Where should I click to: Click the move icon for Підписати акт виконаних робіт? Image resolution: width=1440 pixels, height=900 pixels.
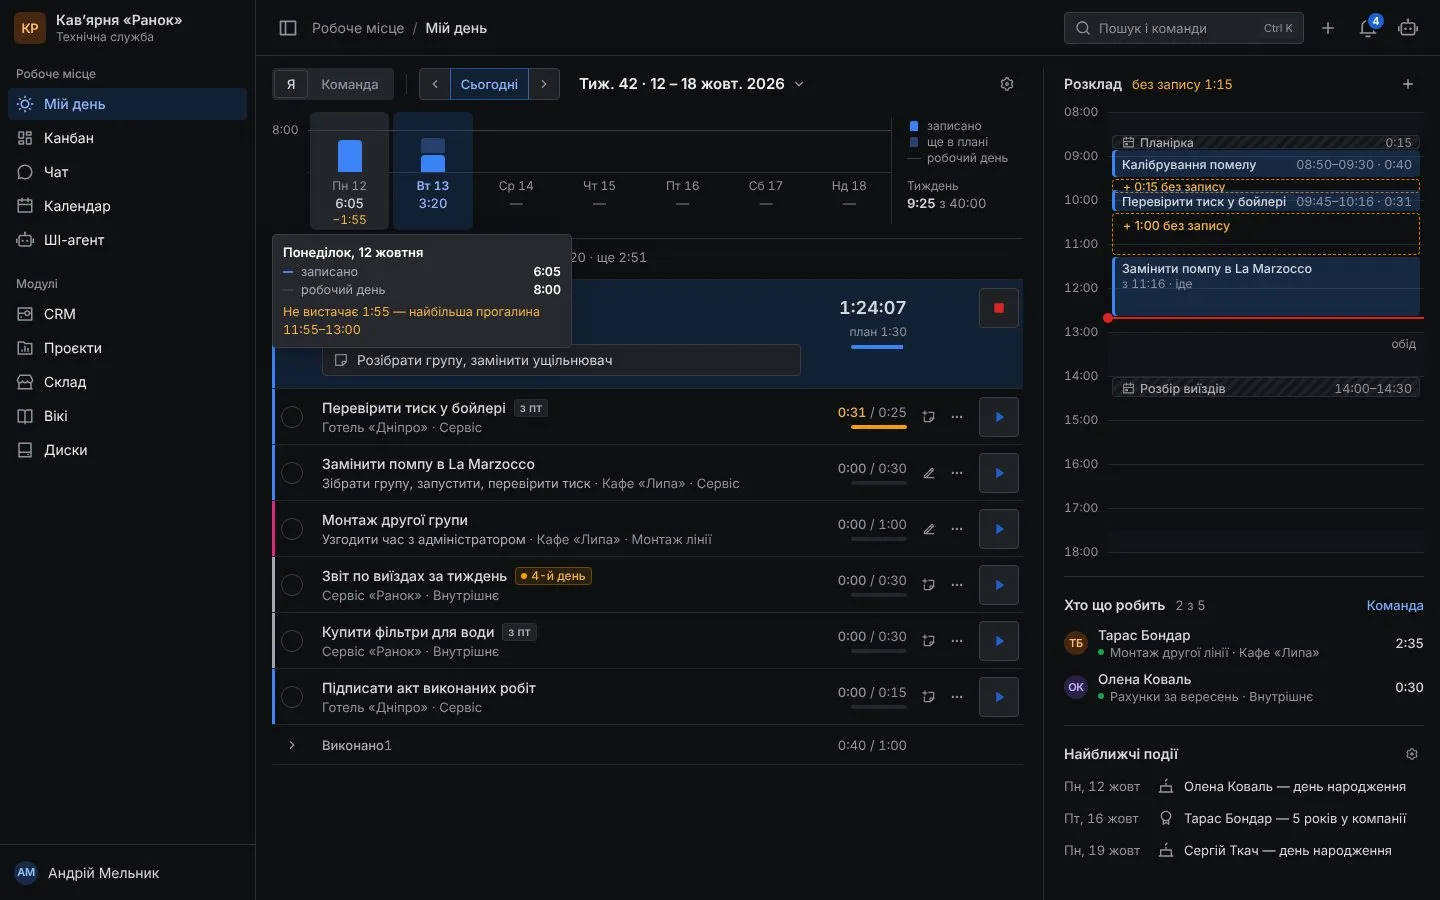point(929,697)
